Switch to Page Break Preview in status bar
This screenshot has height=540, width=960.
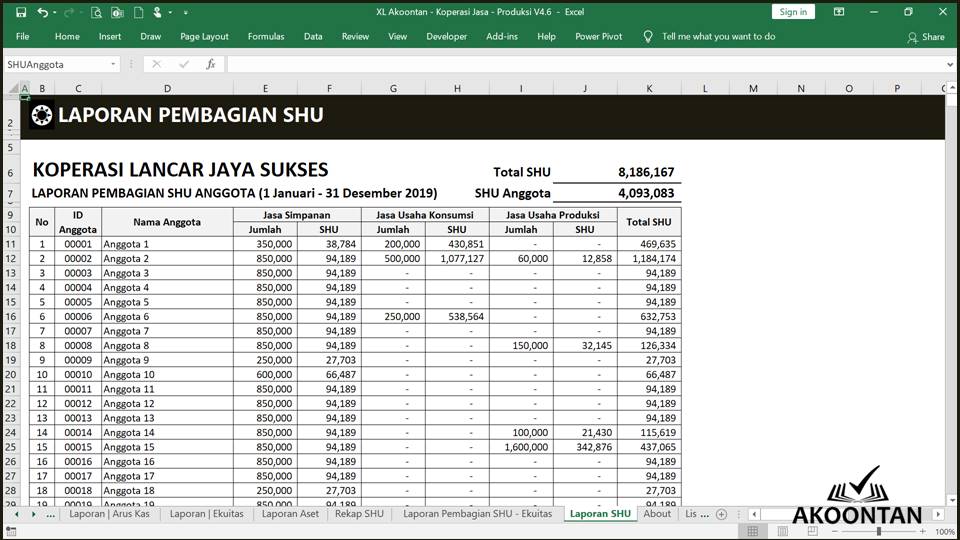812,531
